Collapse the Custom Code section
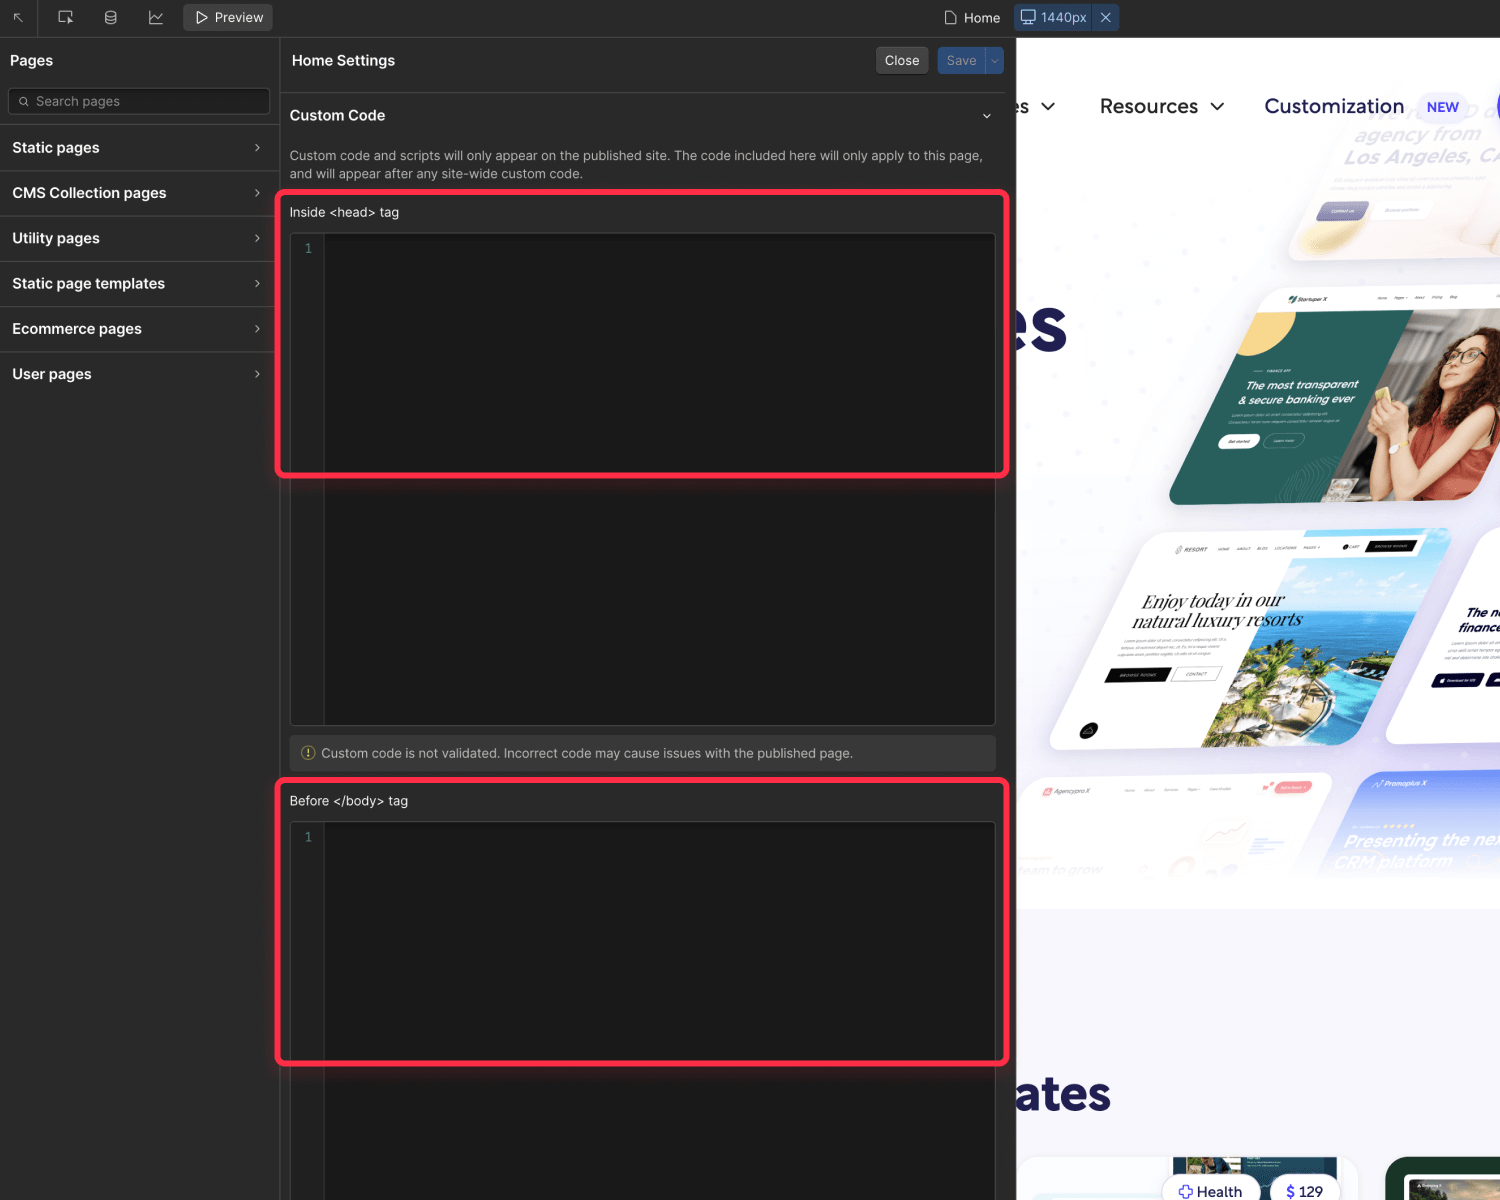Screen dimensions: 1500x1200 (x=987, y=116)
